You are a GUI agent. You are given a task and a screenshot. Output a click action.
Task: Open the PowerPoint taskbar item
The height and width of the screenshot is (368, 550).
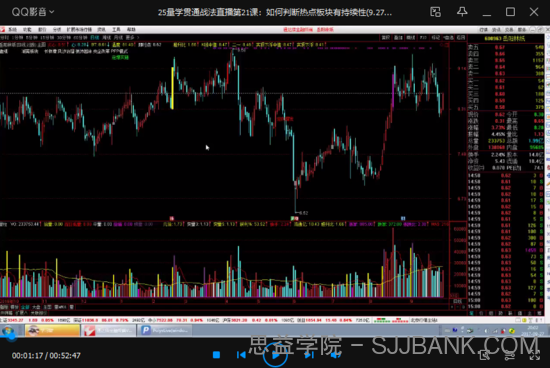click(x=164, y=330)
